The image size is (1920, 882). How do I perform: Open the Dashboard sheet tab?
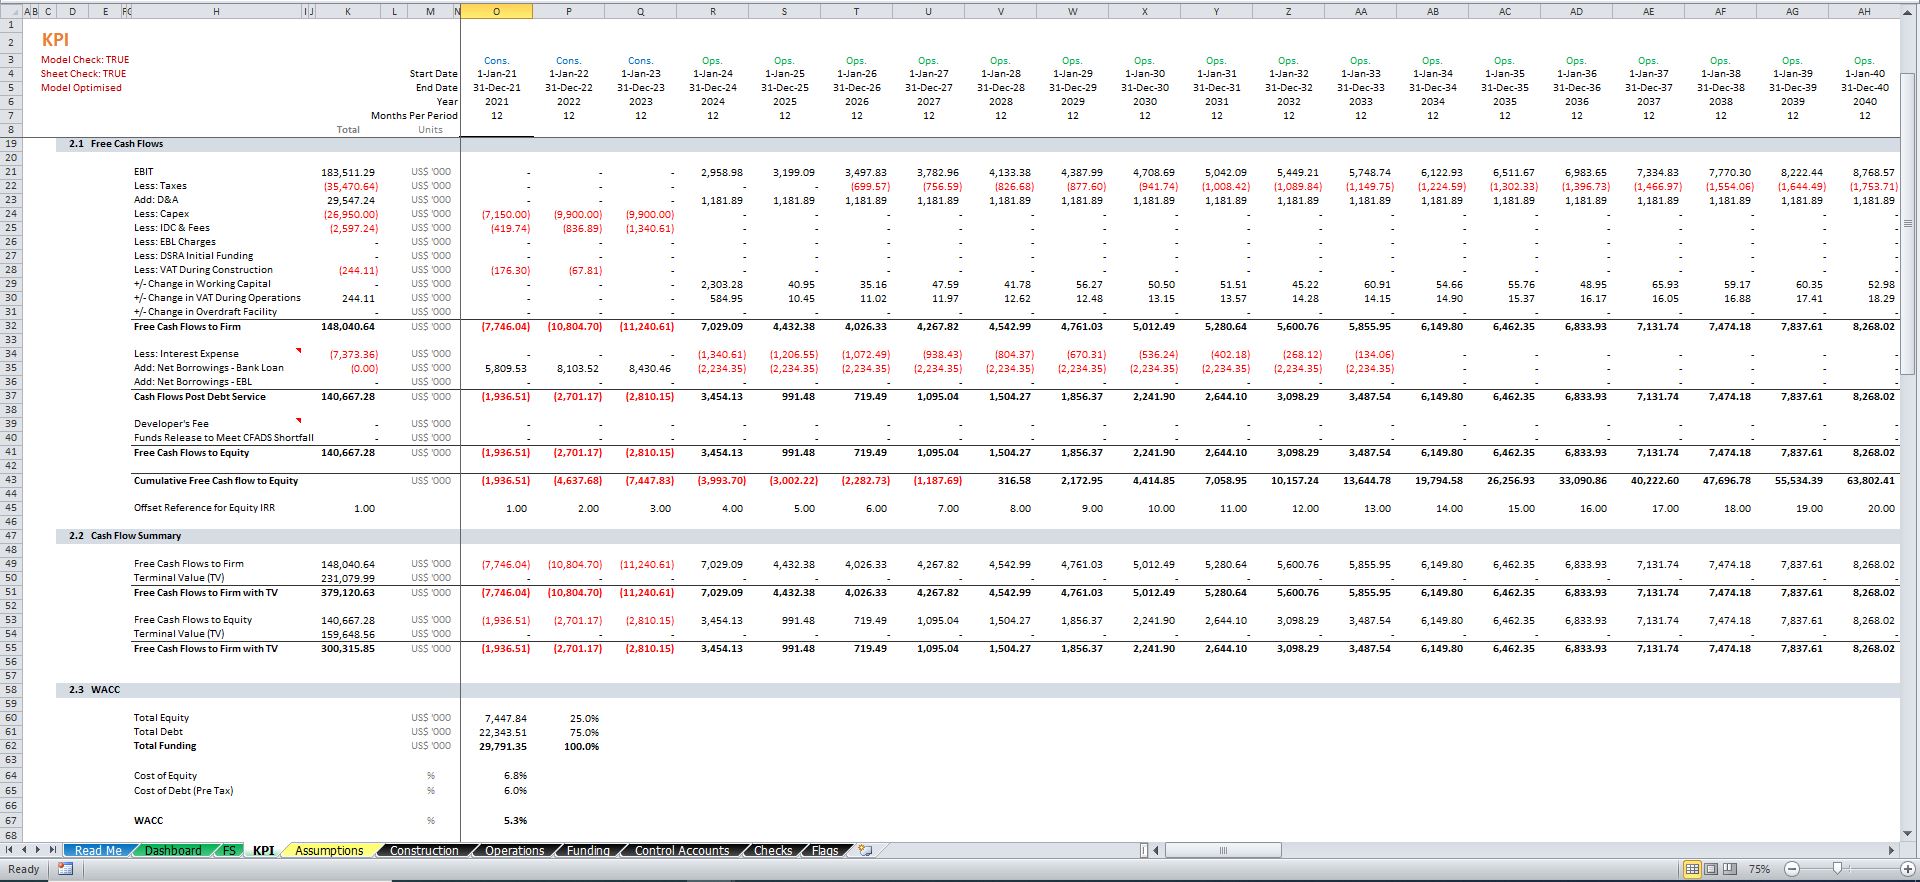click(173, 851)
